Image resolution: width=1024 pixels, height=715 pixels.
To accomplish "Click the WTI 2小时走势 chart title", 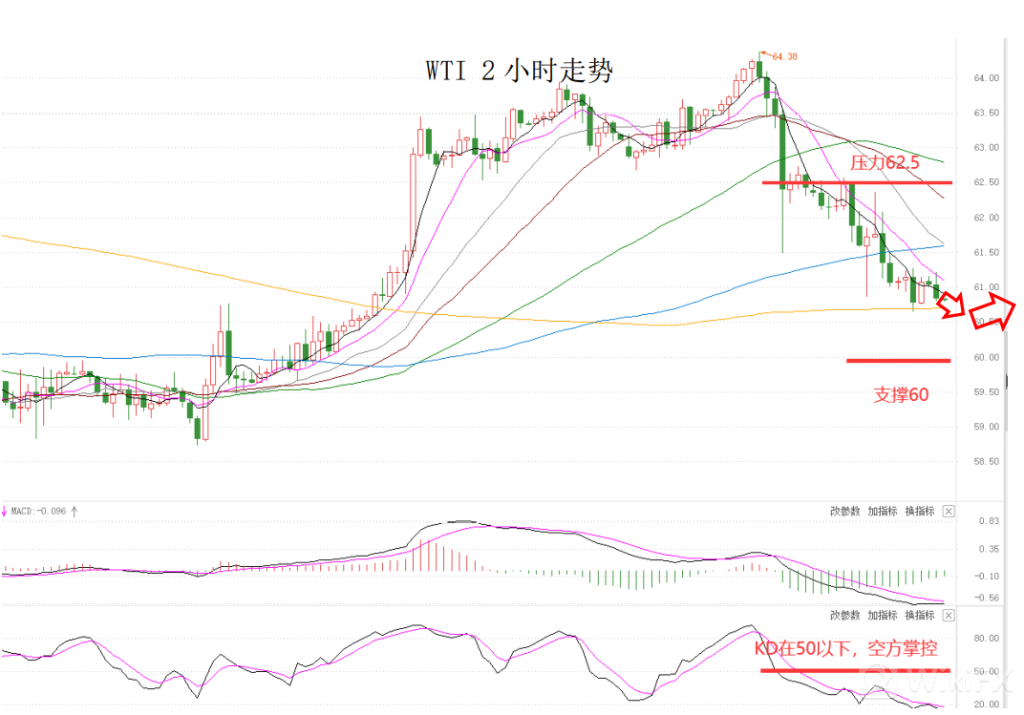I will pyautogui.click(x=519, y=72).
